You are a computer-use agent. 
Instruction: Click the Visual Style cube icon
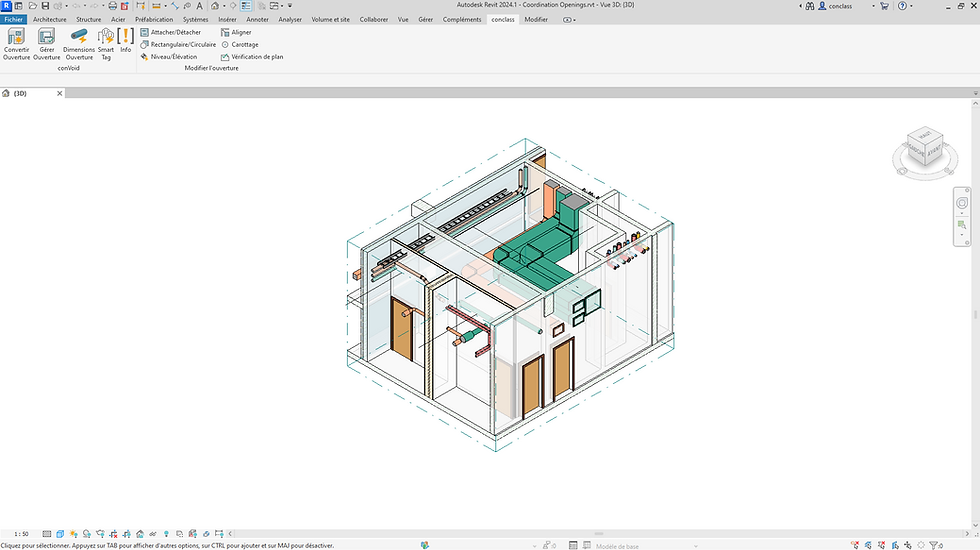[x=60, y=534]
